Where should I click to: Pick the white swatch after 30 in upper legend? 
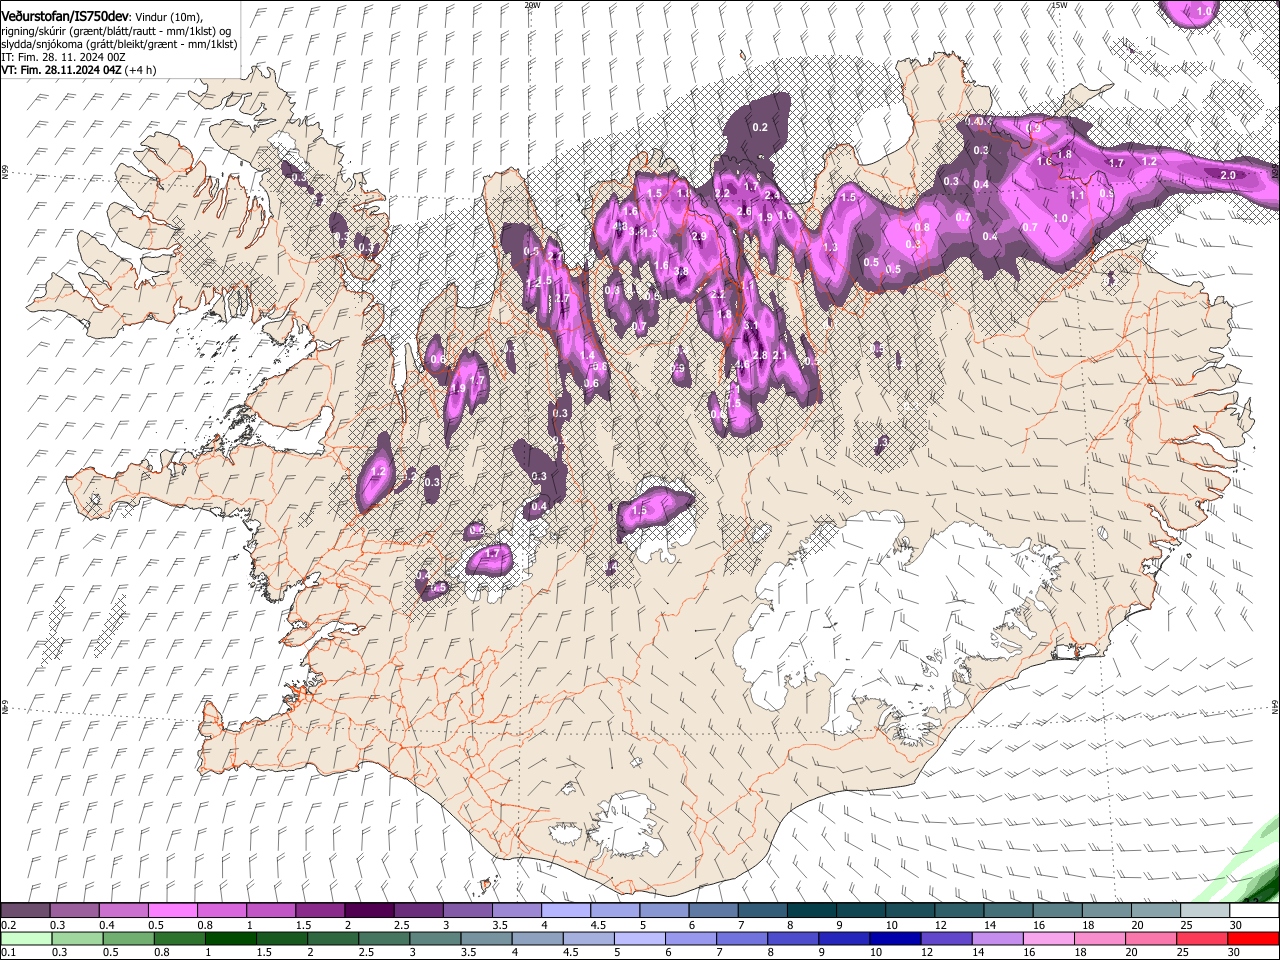pyautogui.click(x=1252, y=911)
